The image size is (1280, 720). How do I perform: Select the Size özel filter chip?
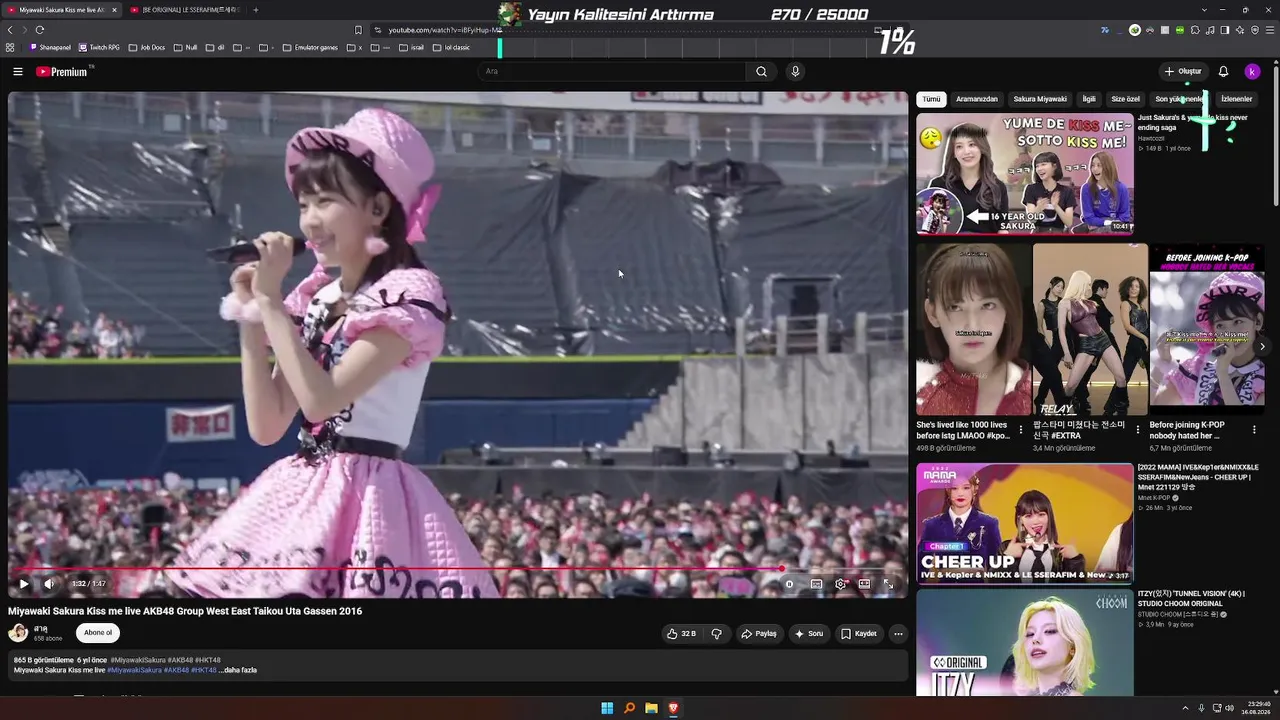[1126, 99]
